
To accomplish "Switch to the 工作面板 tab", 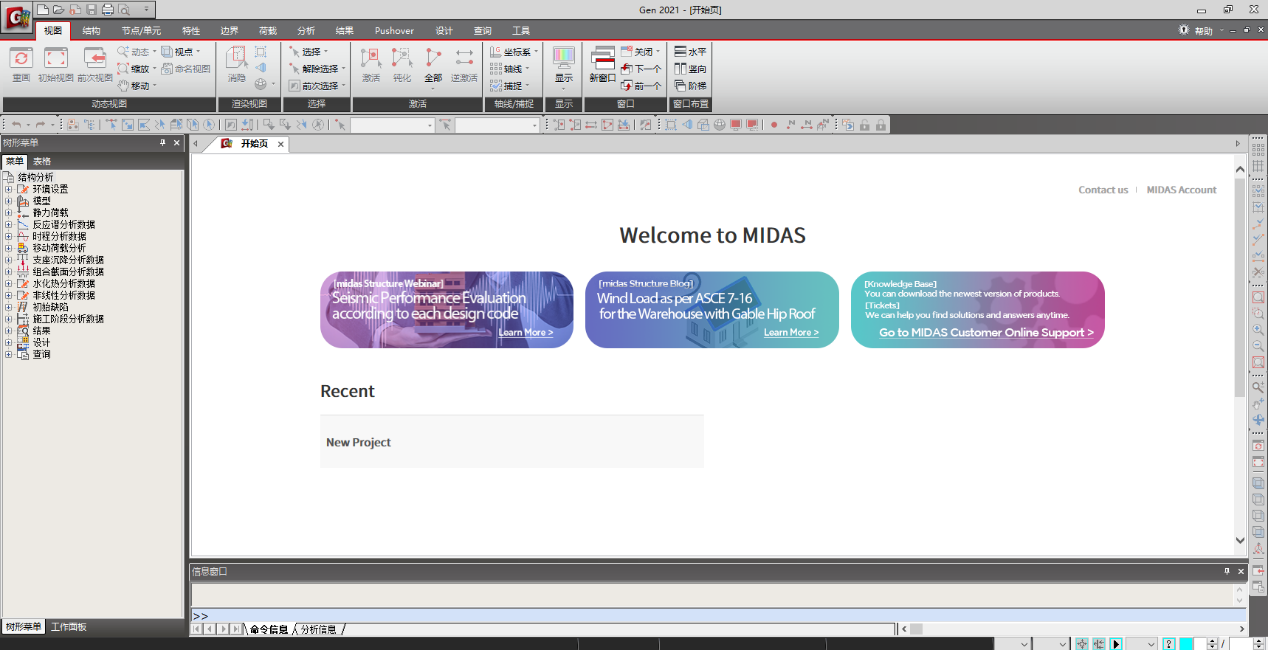I will [69, 627].
